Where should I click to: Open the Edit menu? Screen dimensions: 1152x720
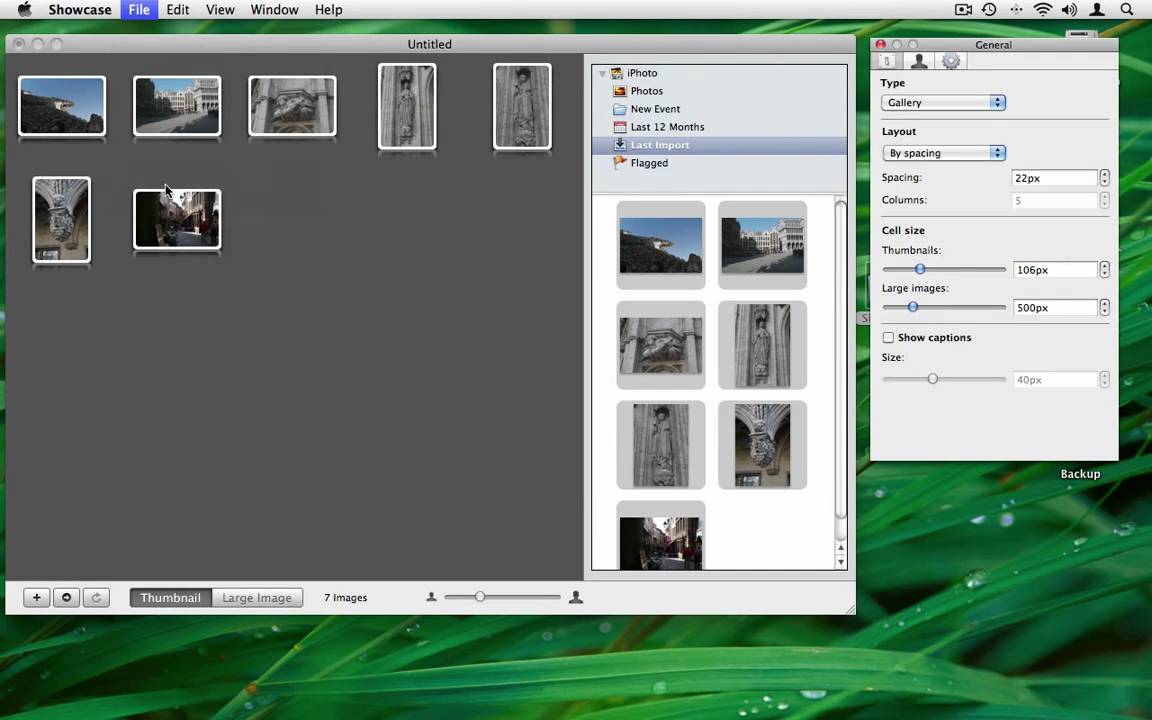coord(178,10)
